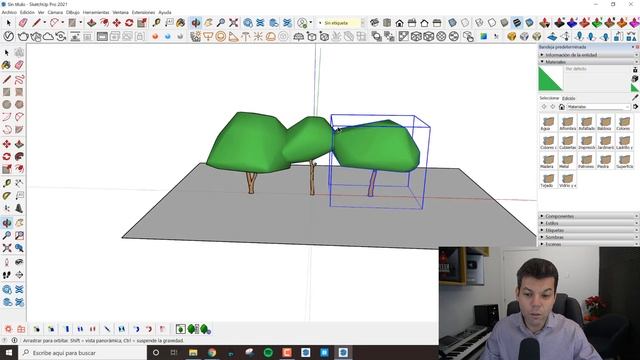This screenshot has height=360, width=640.
Task: Toggle Shaded With Textures style icon
Action: point(517,23)
